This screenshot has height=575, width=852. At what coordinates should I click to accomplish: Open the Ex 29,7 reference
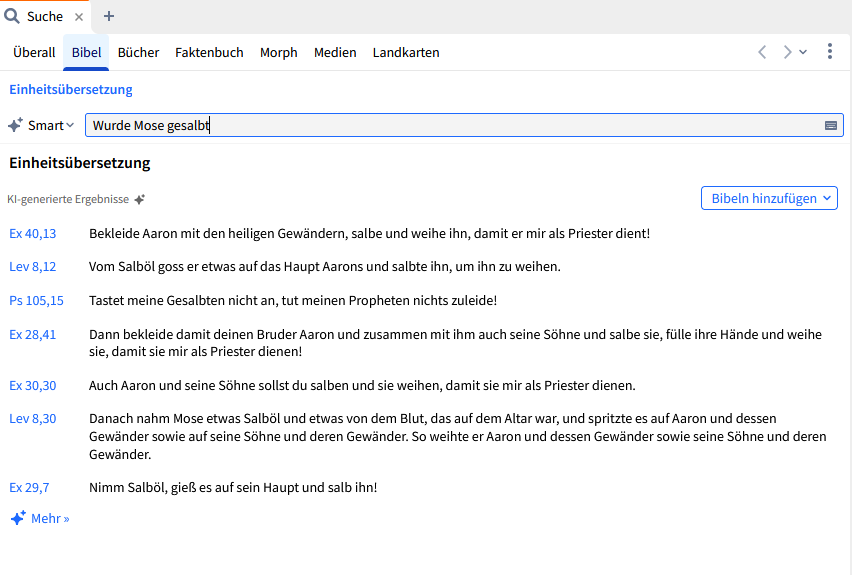point(29,488)
